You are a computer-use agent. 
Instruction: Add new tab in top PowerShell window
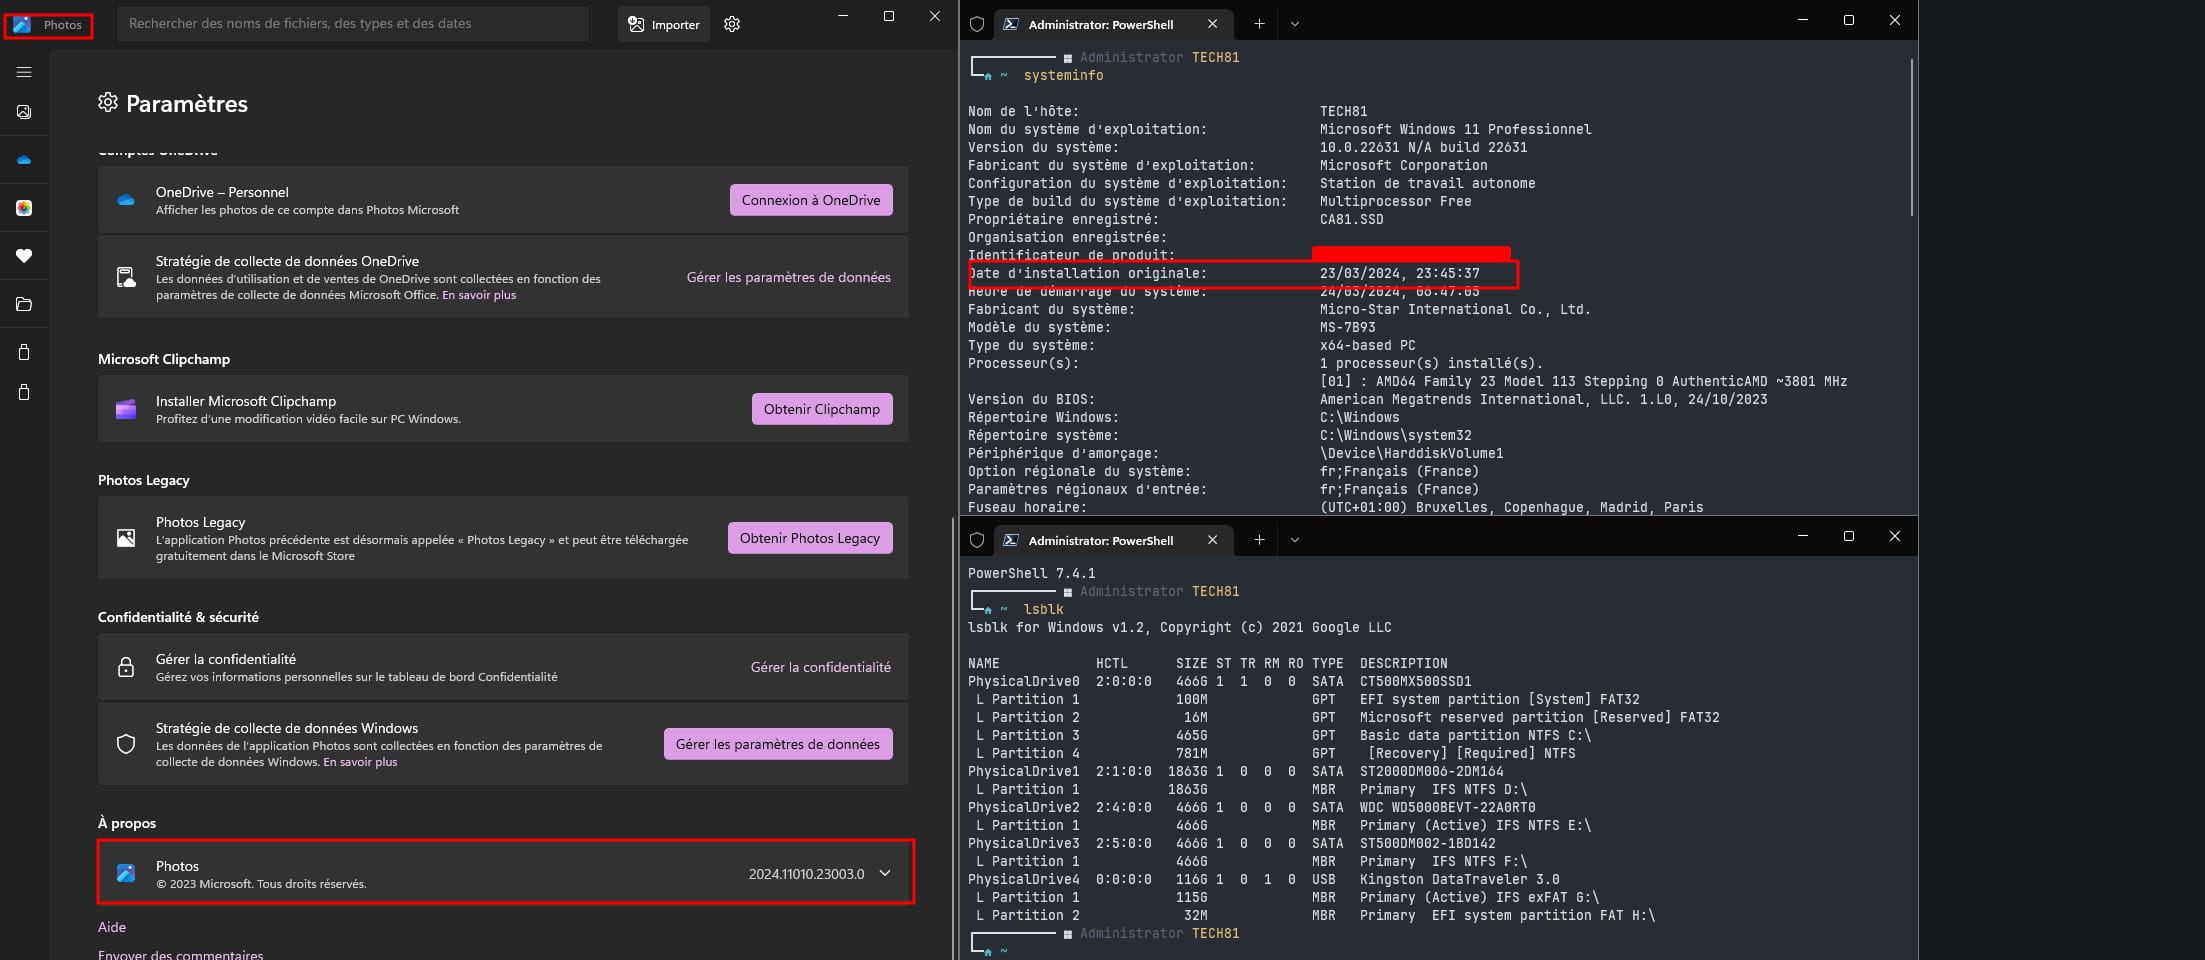[x=1259, y=24]
